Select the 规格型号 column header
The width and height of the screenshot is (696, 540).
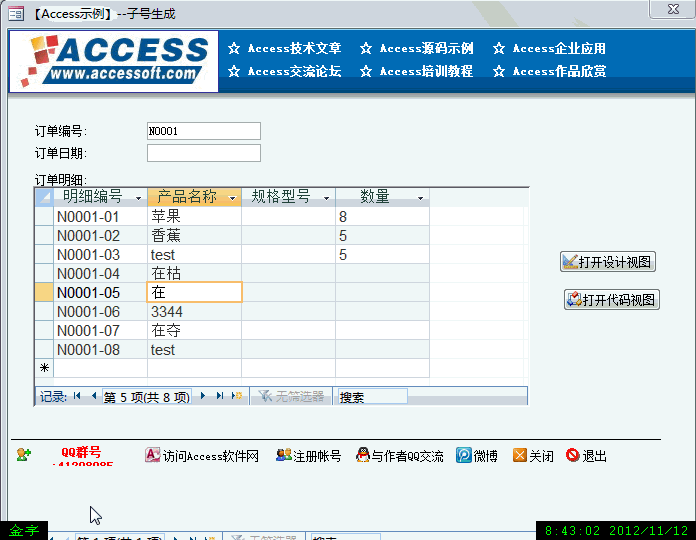(289, 197)
